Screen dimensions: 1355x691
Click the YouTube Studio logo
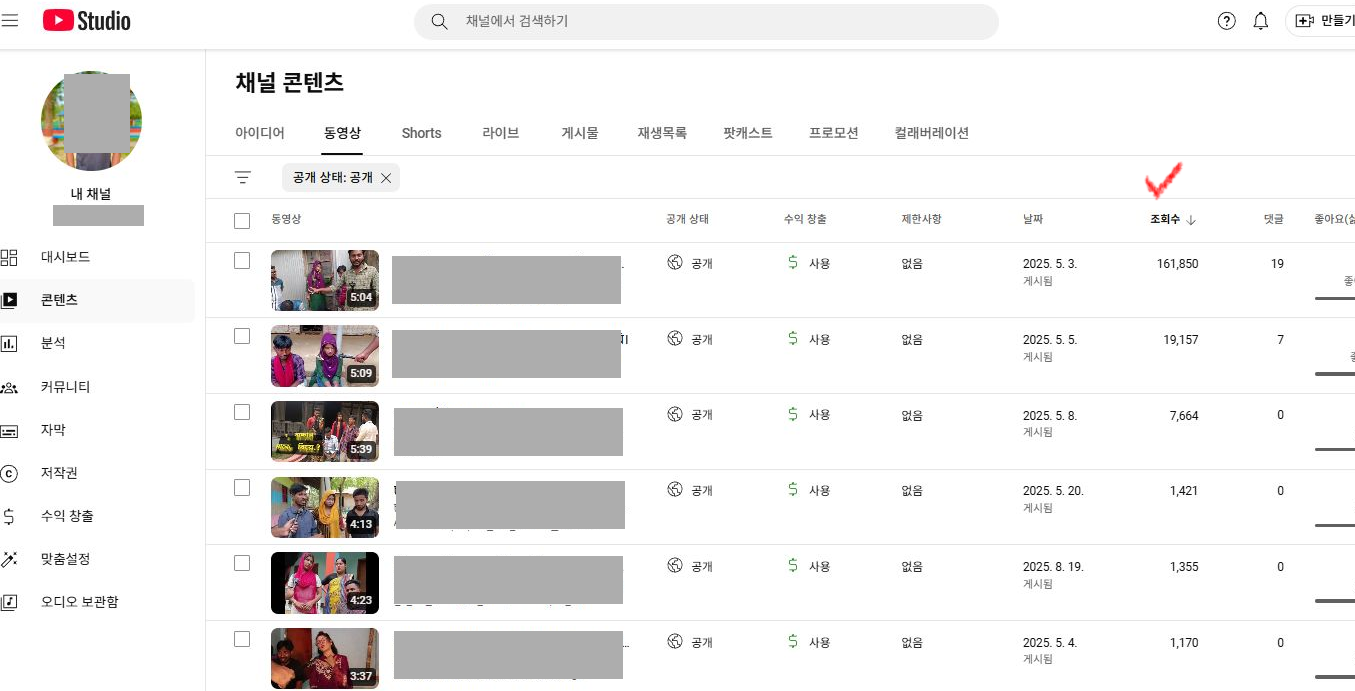pos(87,20)
